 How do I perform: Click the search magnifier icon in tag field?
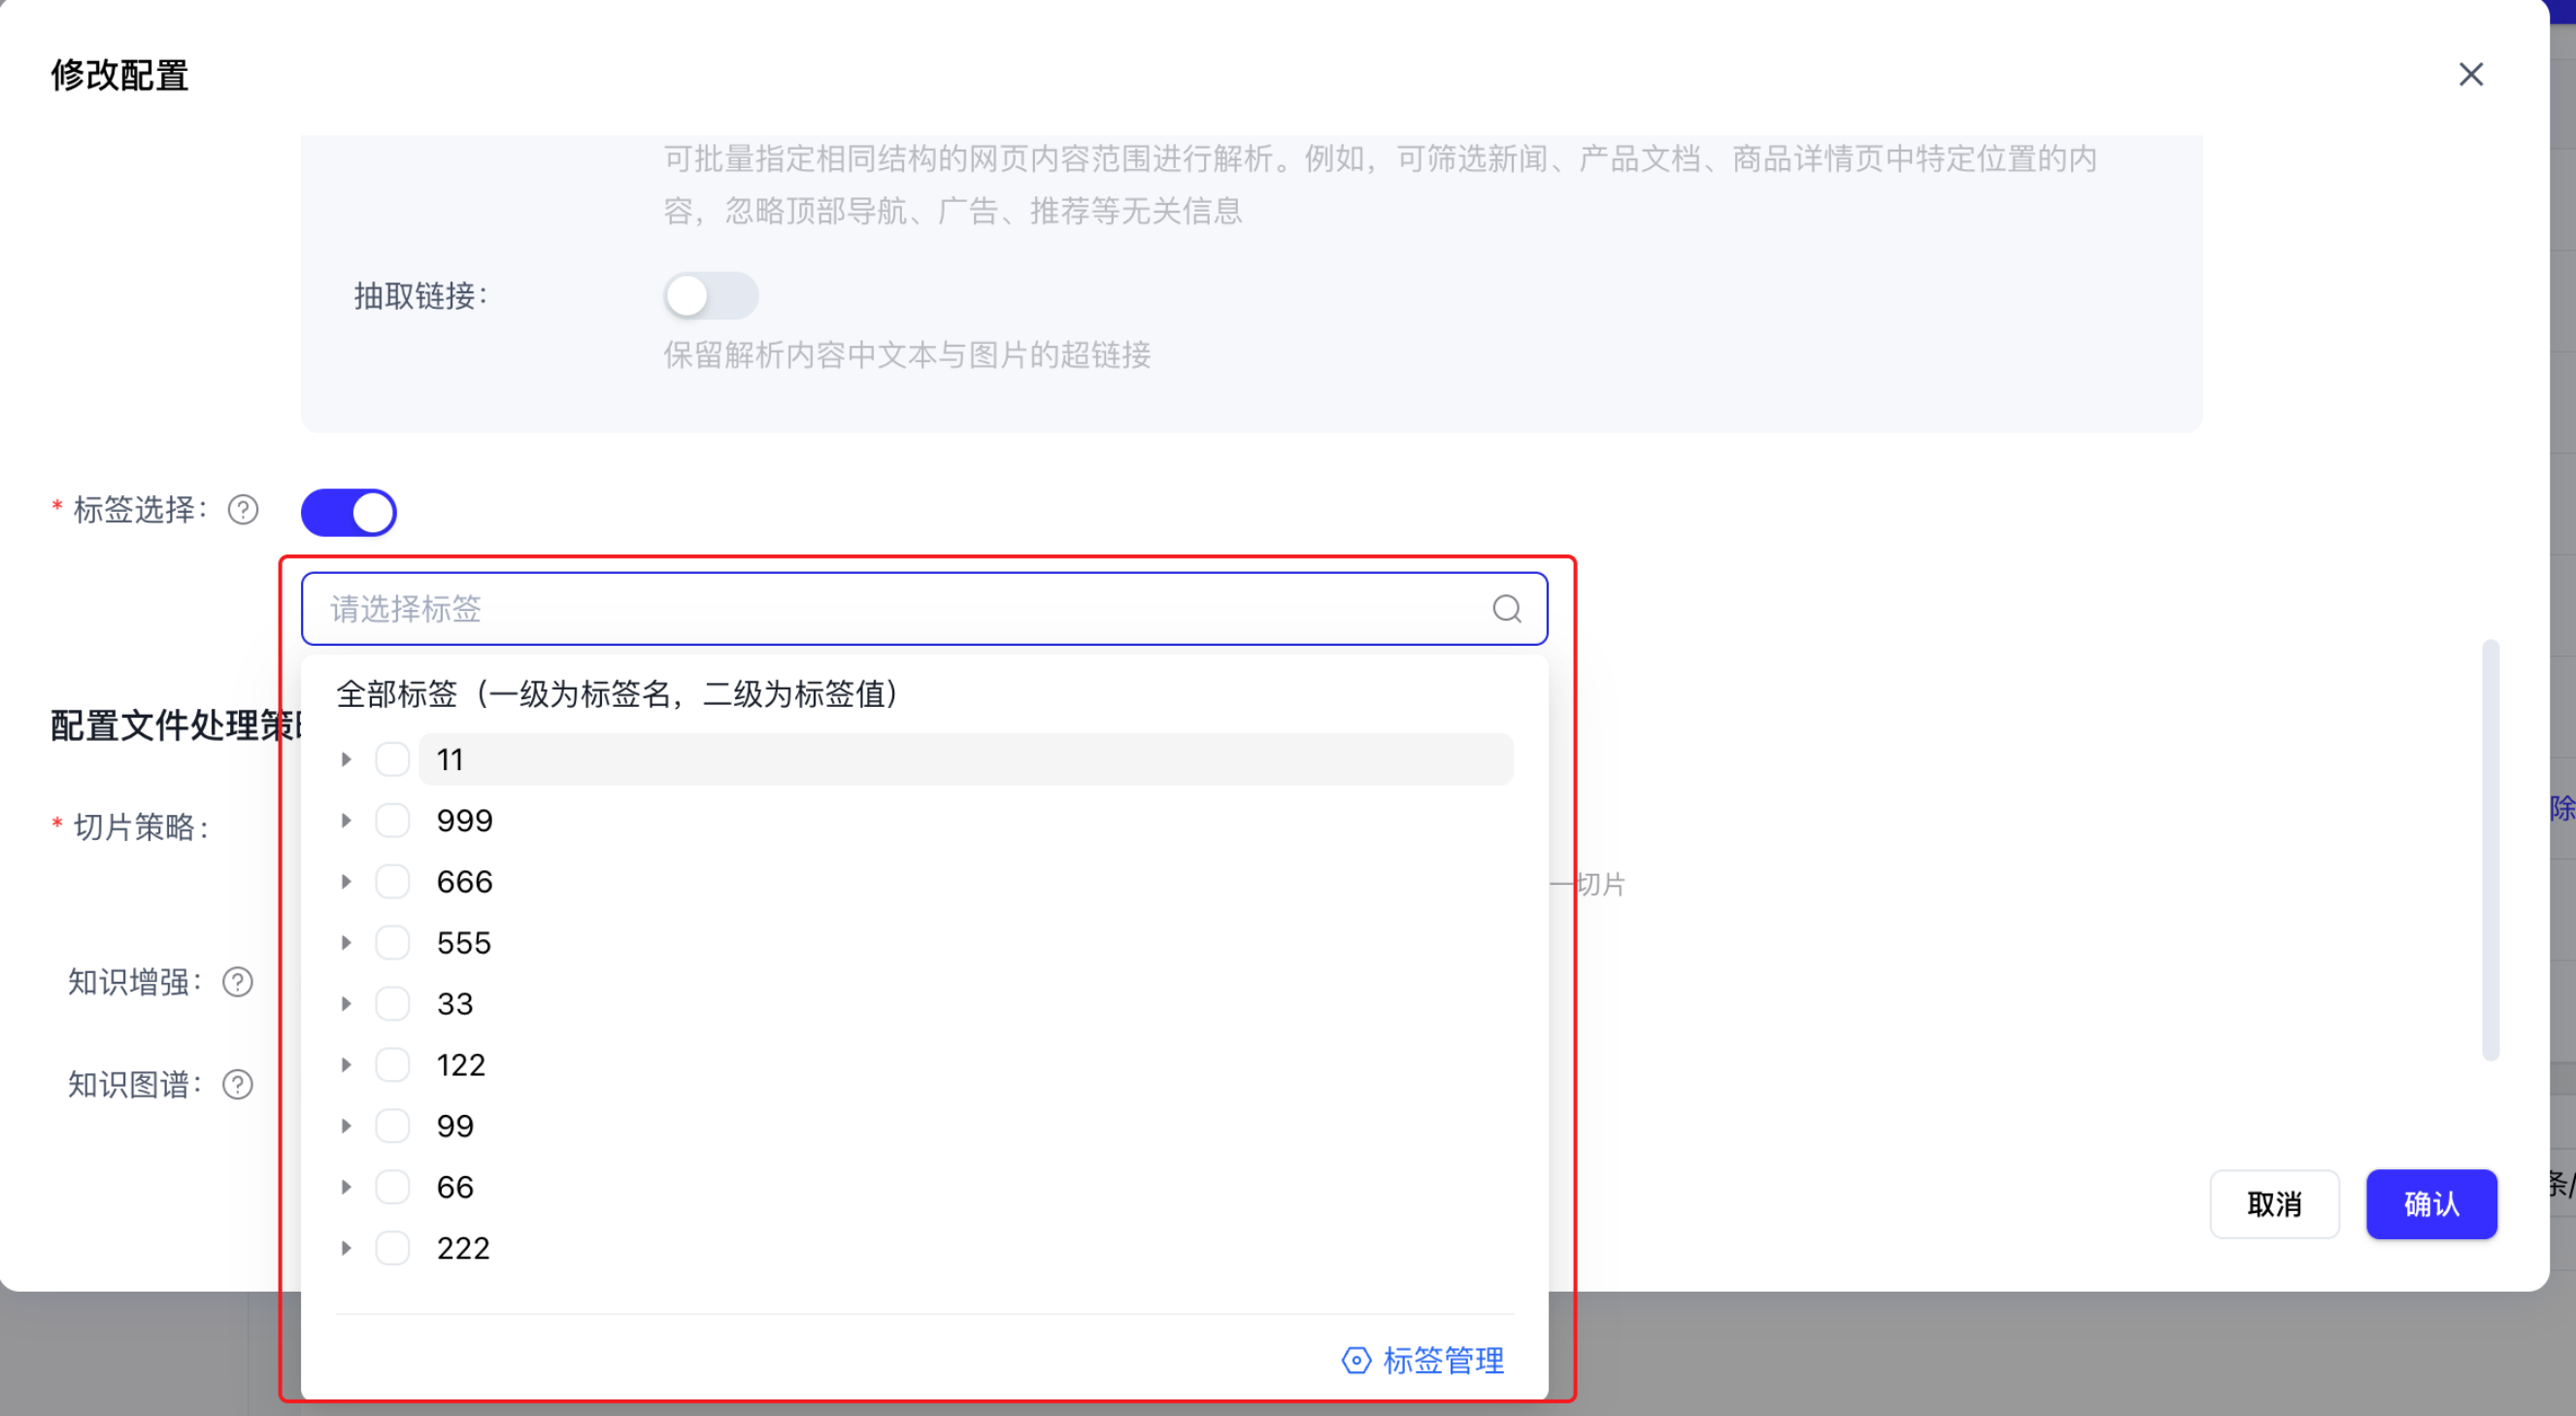(x=1506, y=609)
